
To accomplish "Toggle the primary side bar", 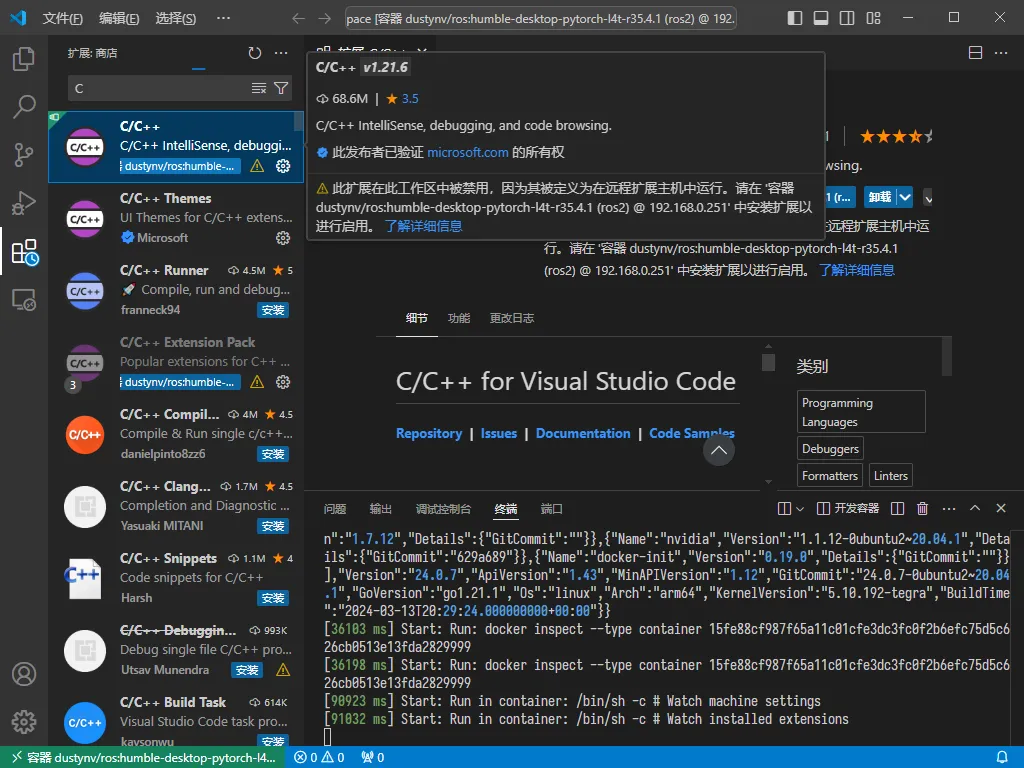I will click(x=795, y=18).
